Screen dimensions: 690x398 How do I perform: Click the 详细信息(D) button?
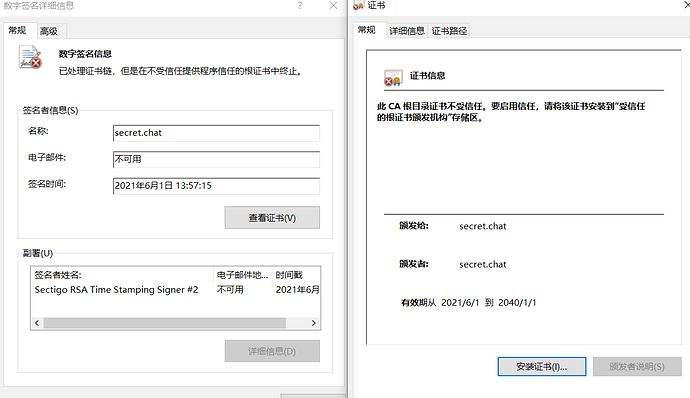pos(272,351)
